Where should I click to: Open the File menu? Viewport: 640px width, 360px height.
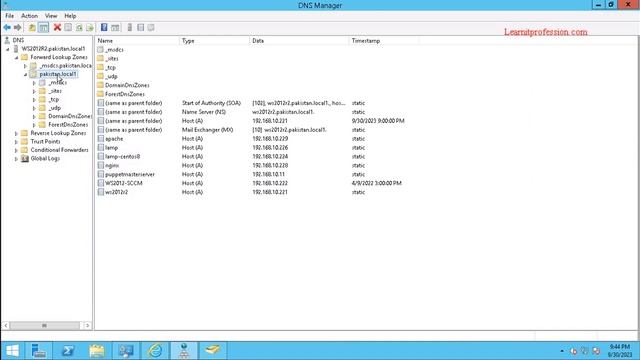(9, 16)
